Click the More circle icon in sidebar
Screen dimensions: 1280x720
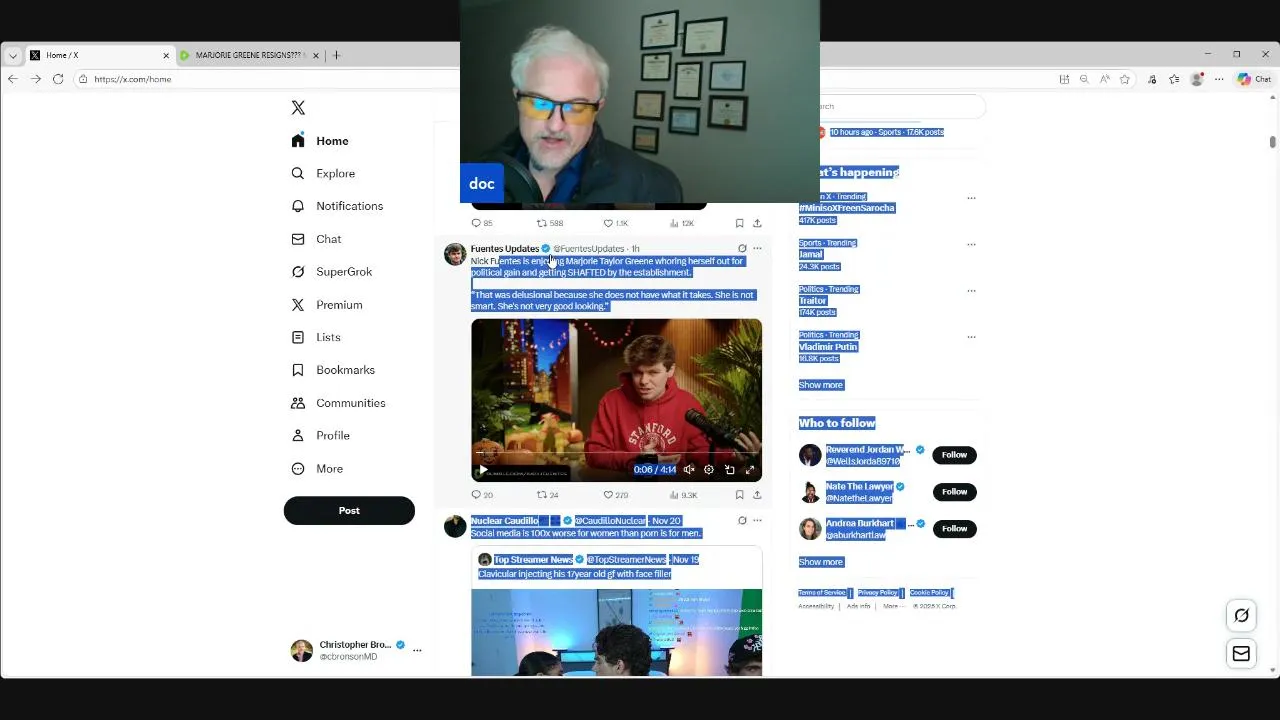pos(298,469)
